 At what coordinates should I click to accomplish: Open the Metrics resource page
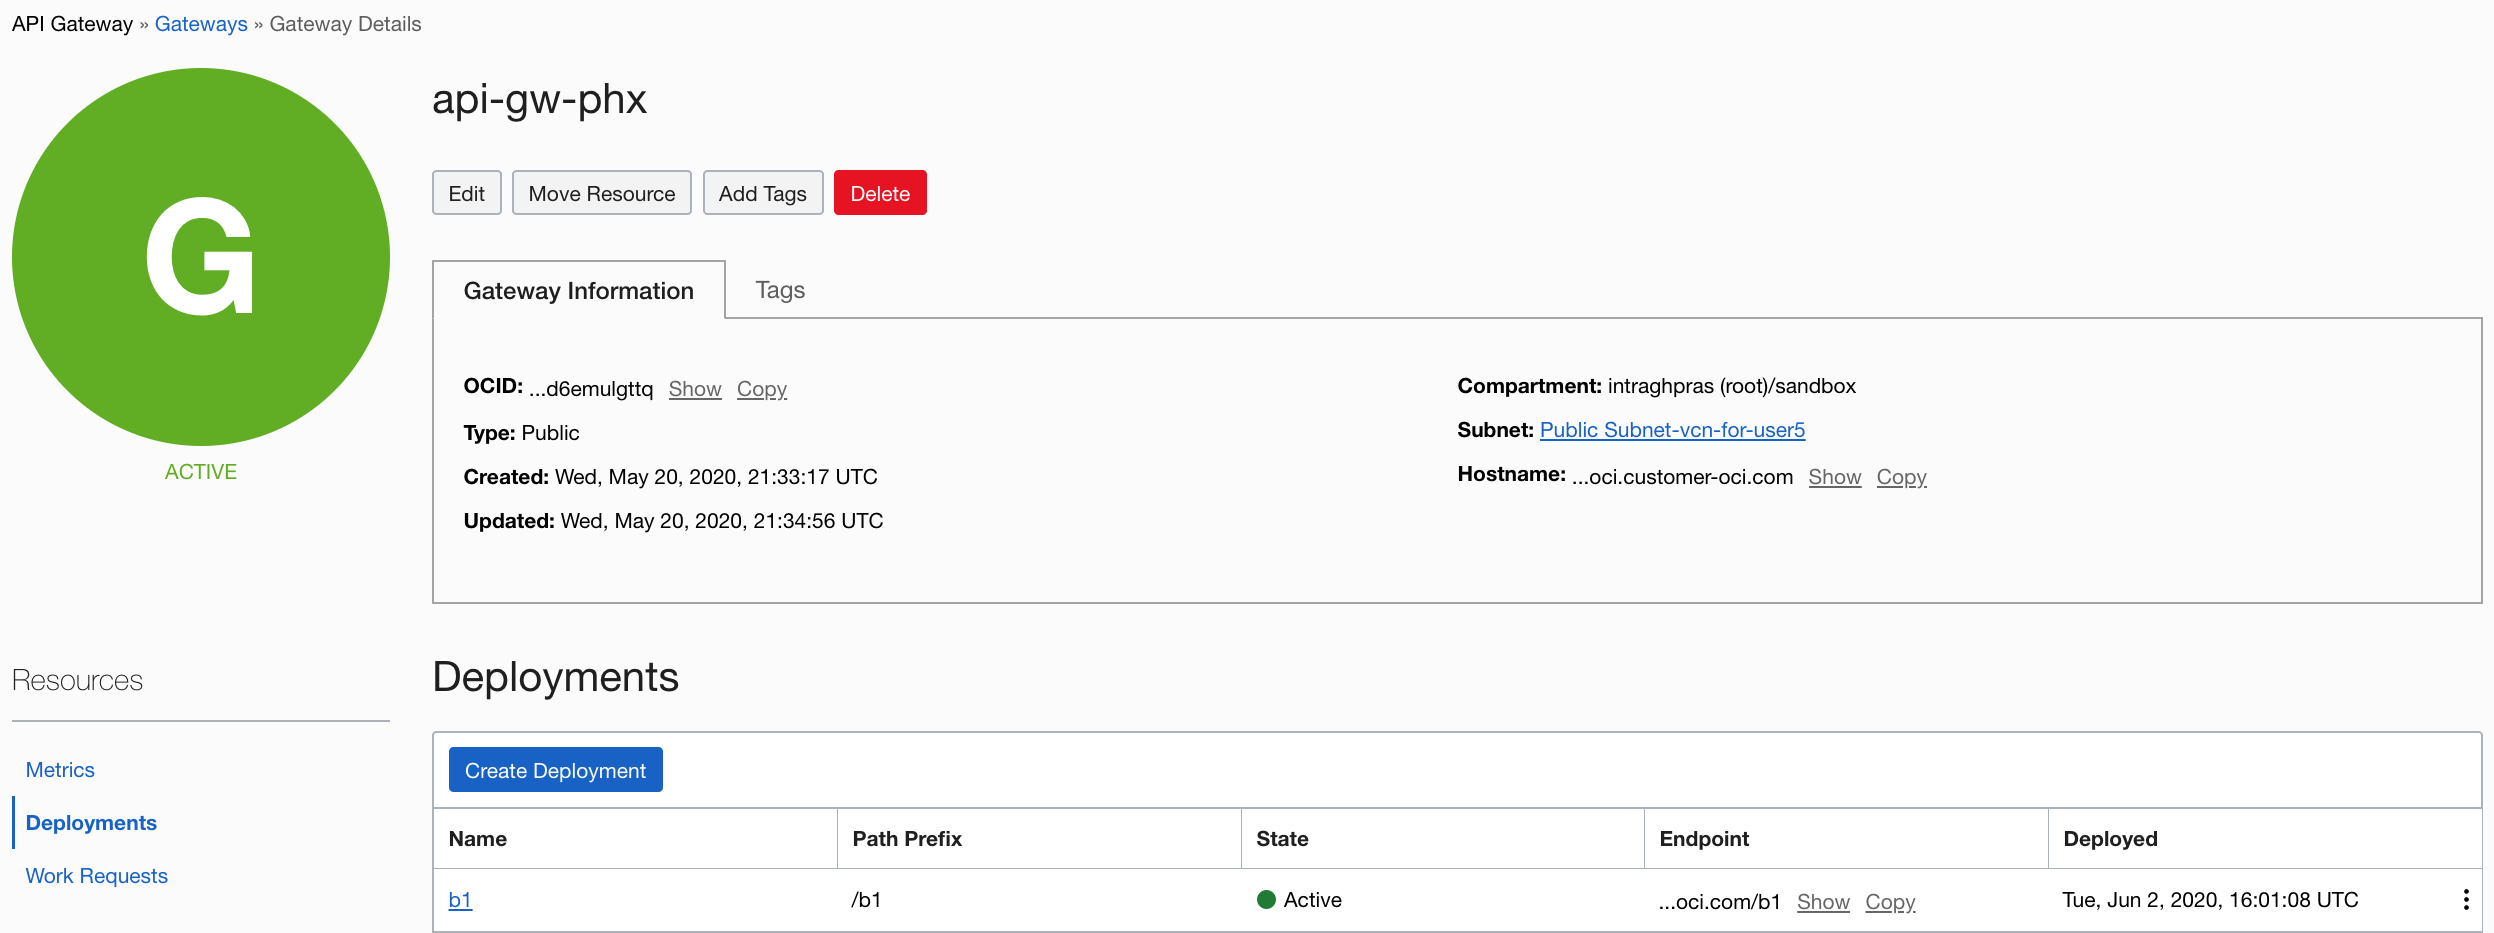pos(60,770)
